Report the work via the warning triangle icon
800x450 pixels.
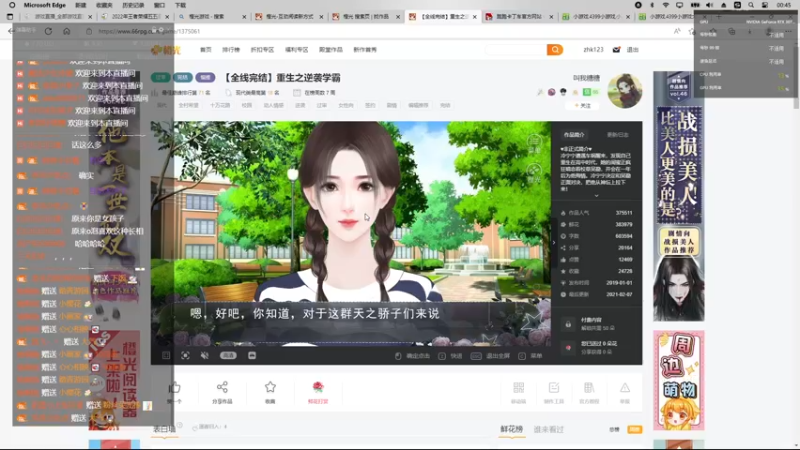[x=624, y=388]
